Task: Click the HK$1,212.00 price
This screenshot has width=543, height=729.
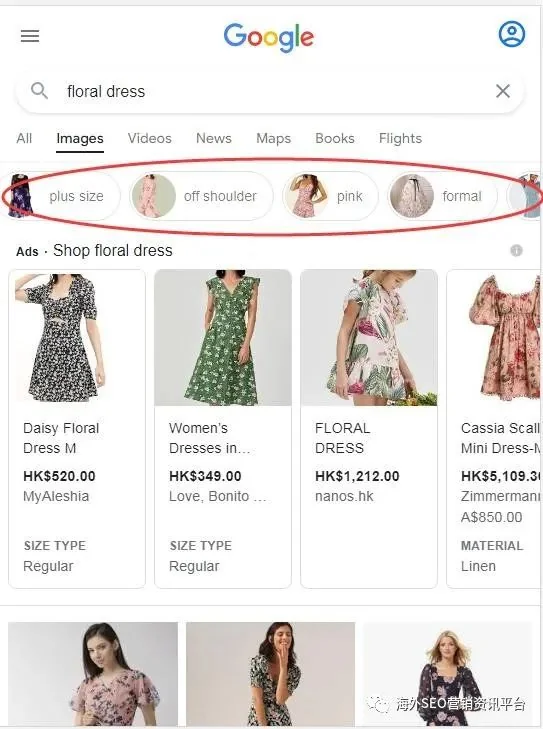Action: pyautogui.click(x=357, y=476)
